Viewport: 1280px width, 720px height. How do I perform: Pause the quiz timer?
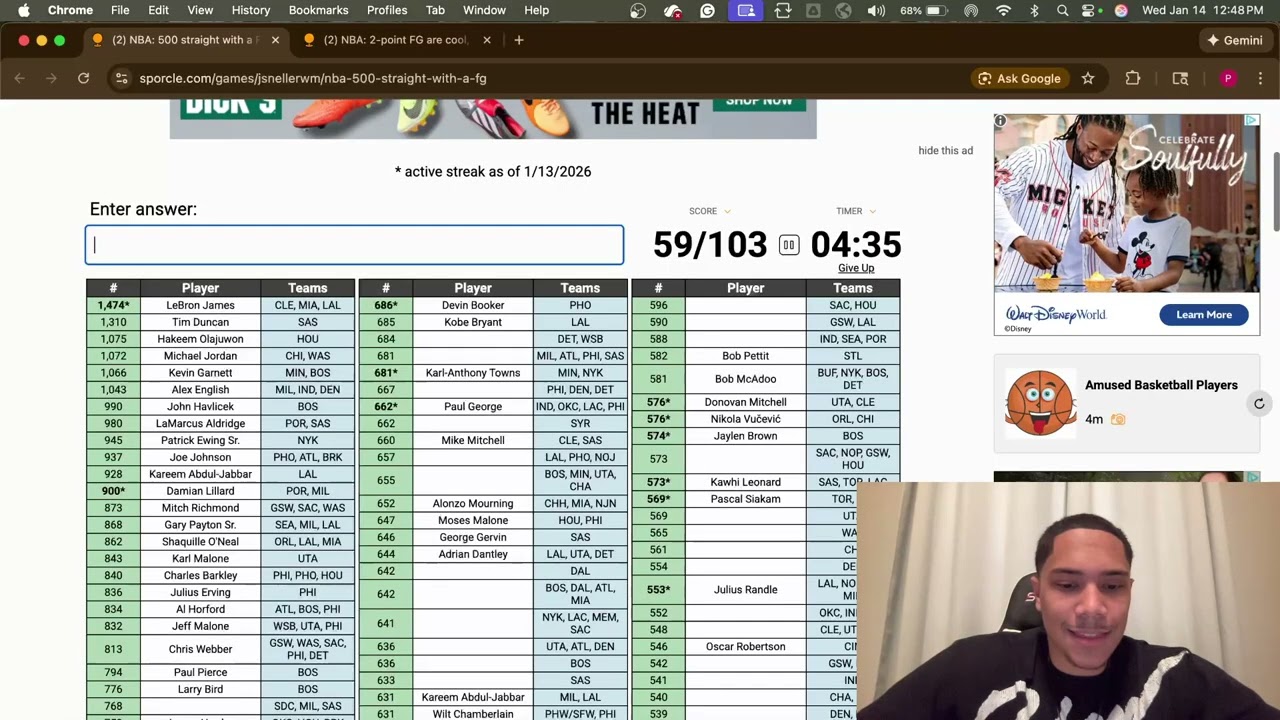pos(789,245)
